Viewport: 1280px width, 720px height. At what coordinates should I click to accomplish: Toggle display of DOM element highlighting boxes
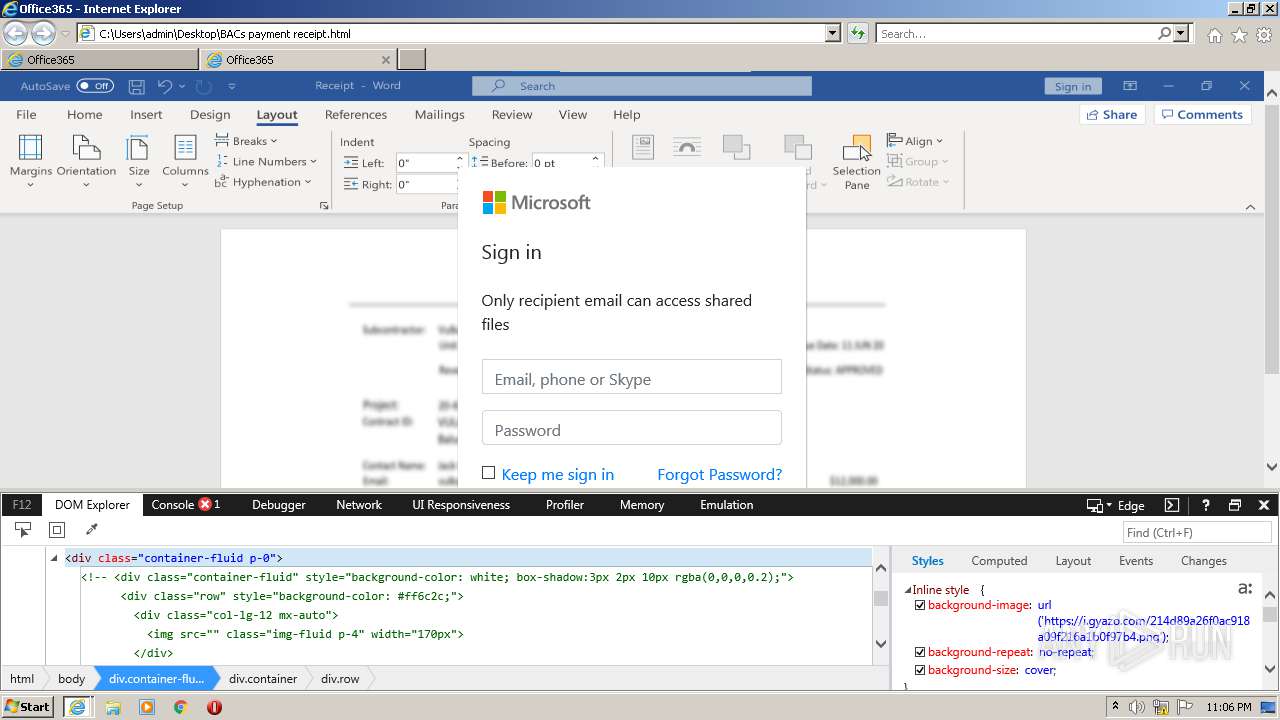coord(57,530)
